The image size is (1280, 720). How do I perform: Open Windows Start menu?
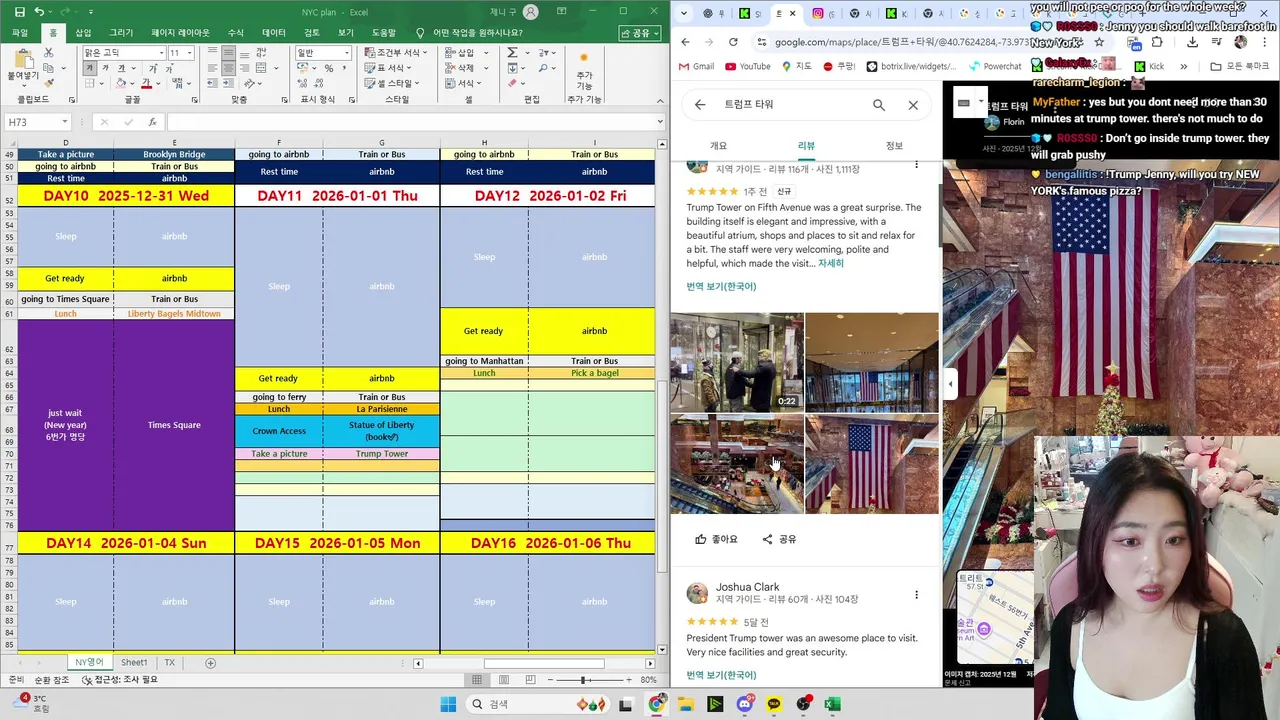point(447,704)
